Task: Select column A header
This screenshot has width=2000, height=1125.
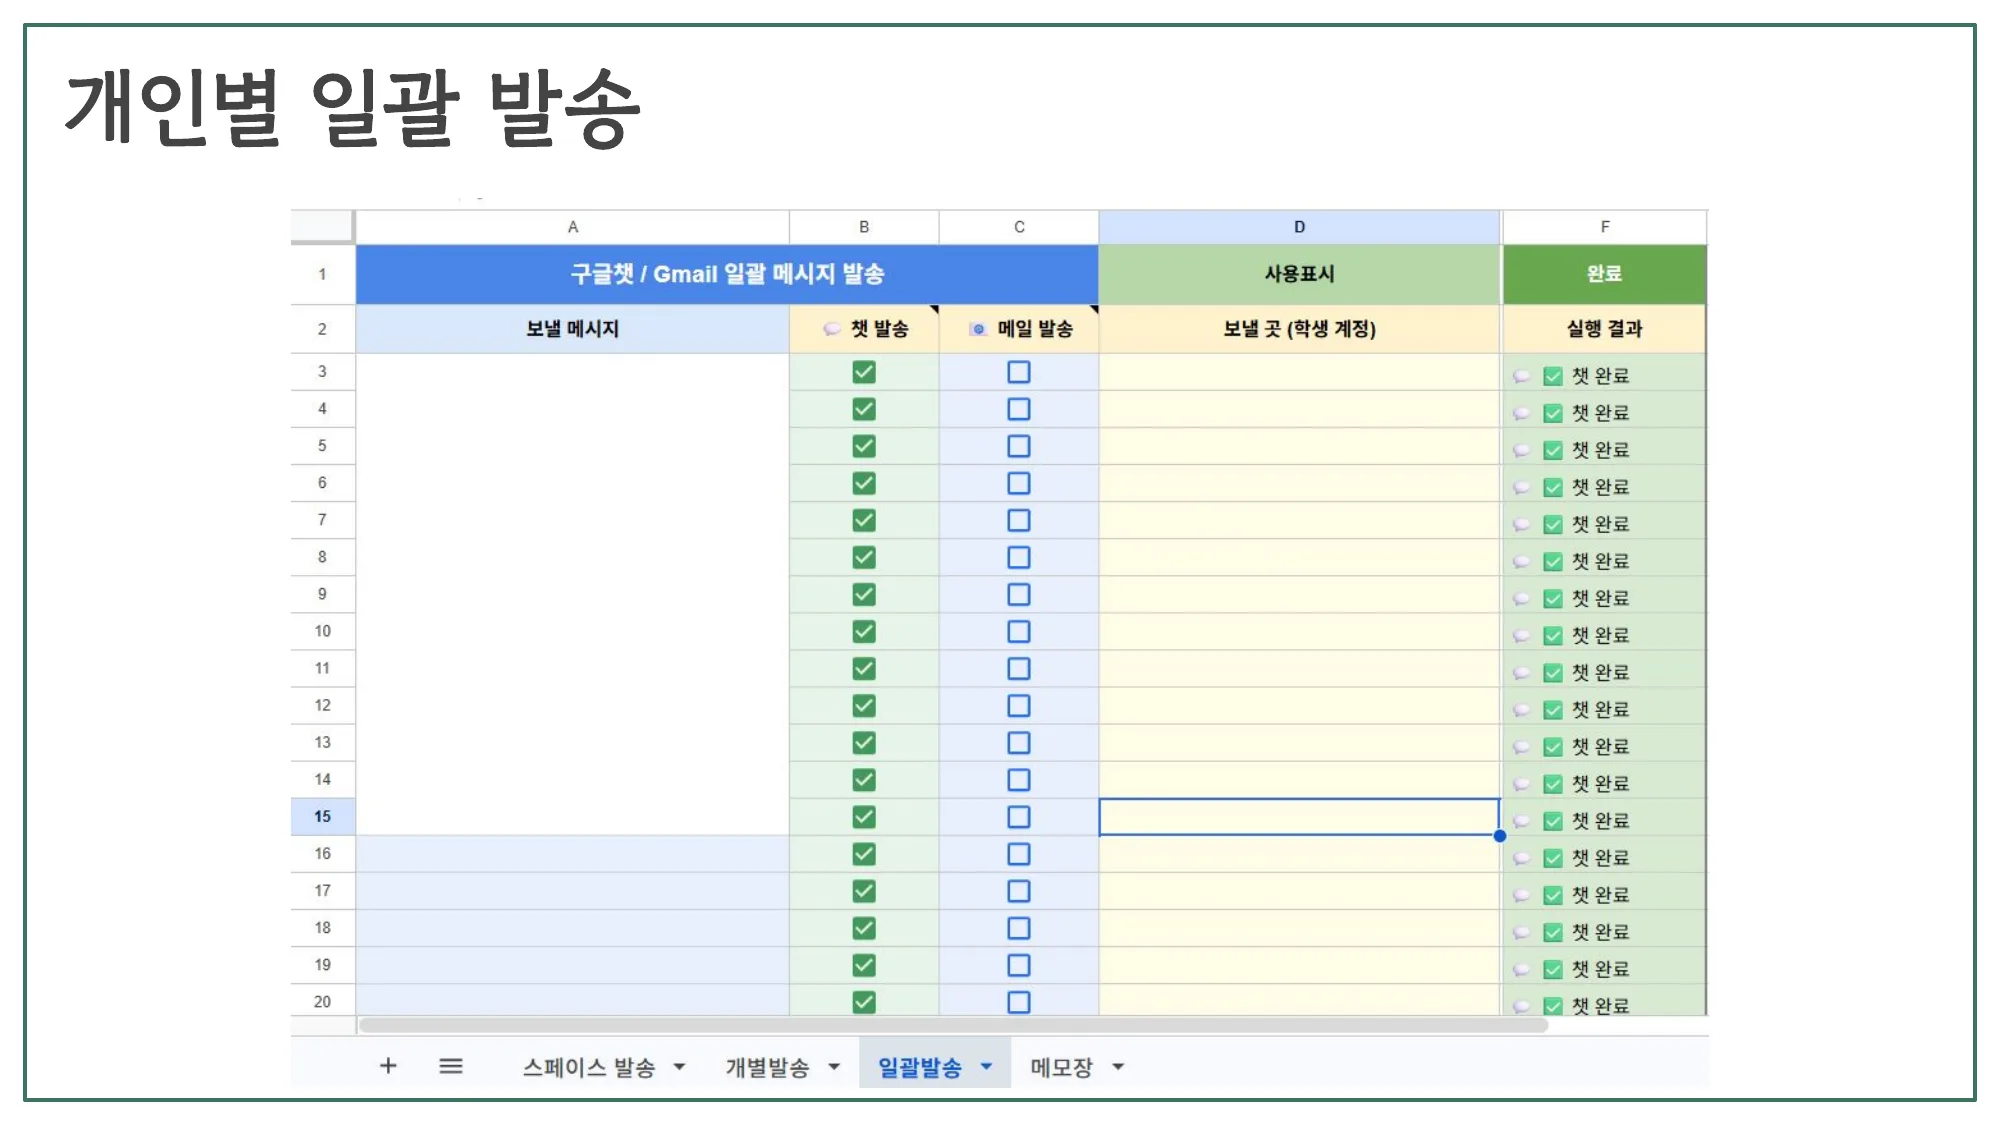Action: click(573, 227)
